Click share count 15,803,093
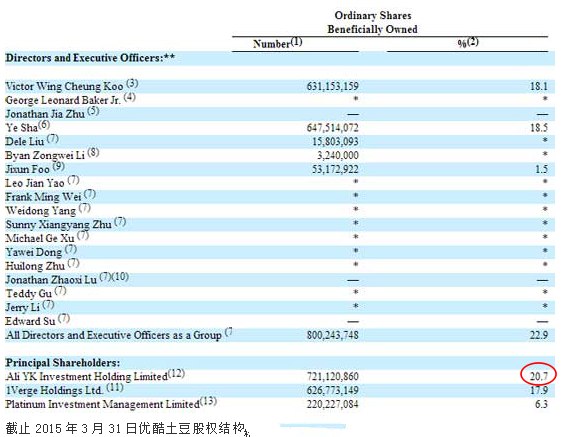 335,141
